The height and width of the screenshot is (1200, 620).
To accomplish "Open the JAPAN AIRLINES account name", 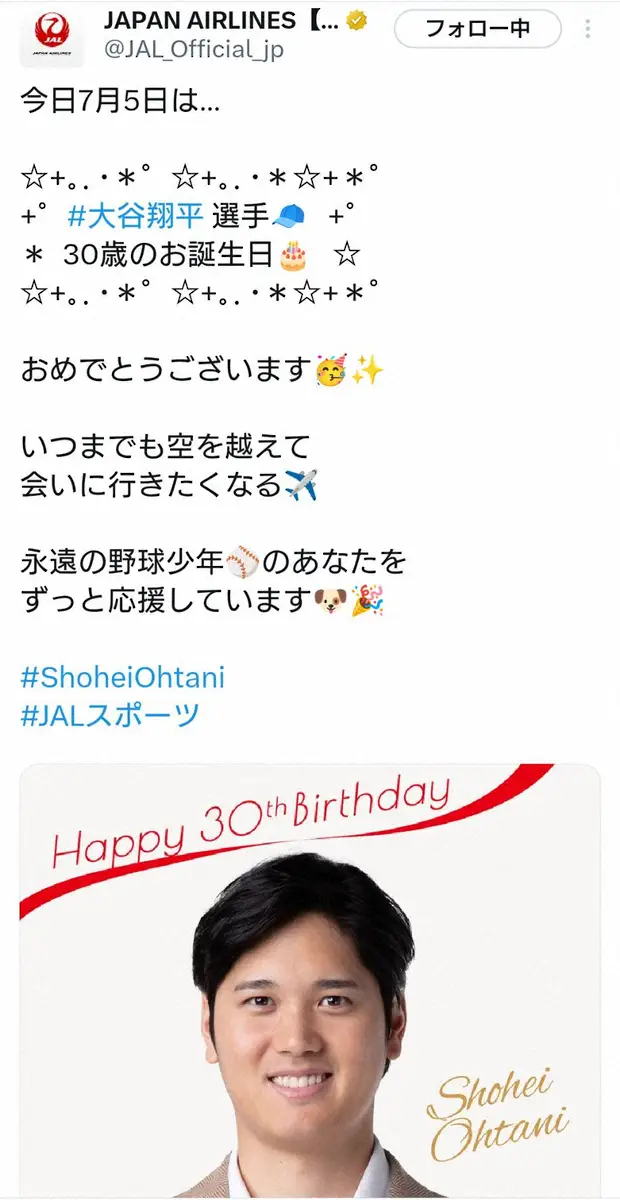I will [222, 21].
